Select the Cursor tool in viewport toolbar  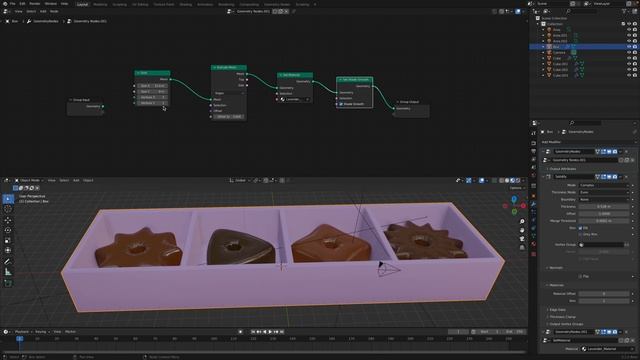click(8, 209)
